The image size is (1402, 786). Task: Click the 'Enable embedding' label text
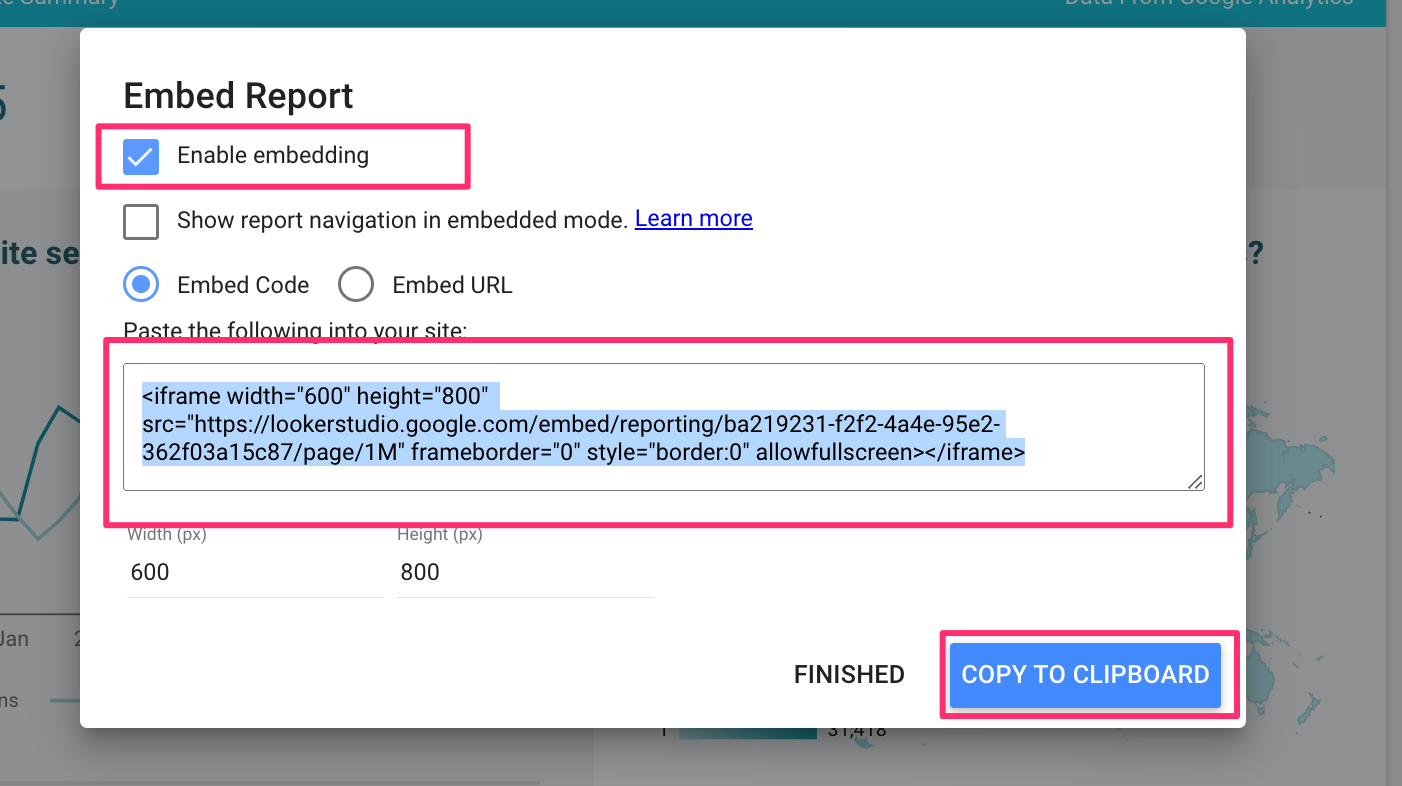[x=273, y=156]
